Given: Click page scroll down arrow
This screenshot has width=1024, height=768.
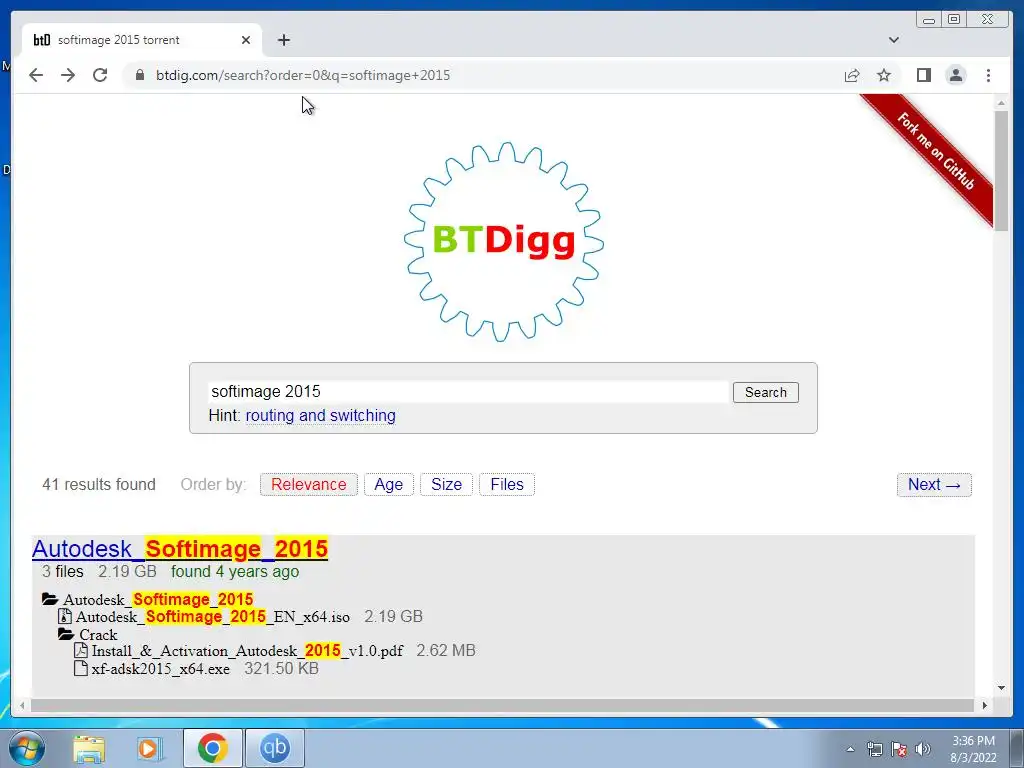Looking at the screenshot, I should click(1001, 688).
